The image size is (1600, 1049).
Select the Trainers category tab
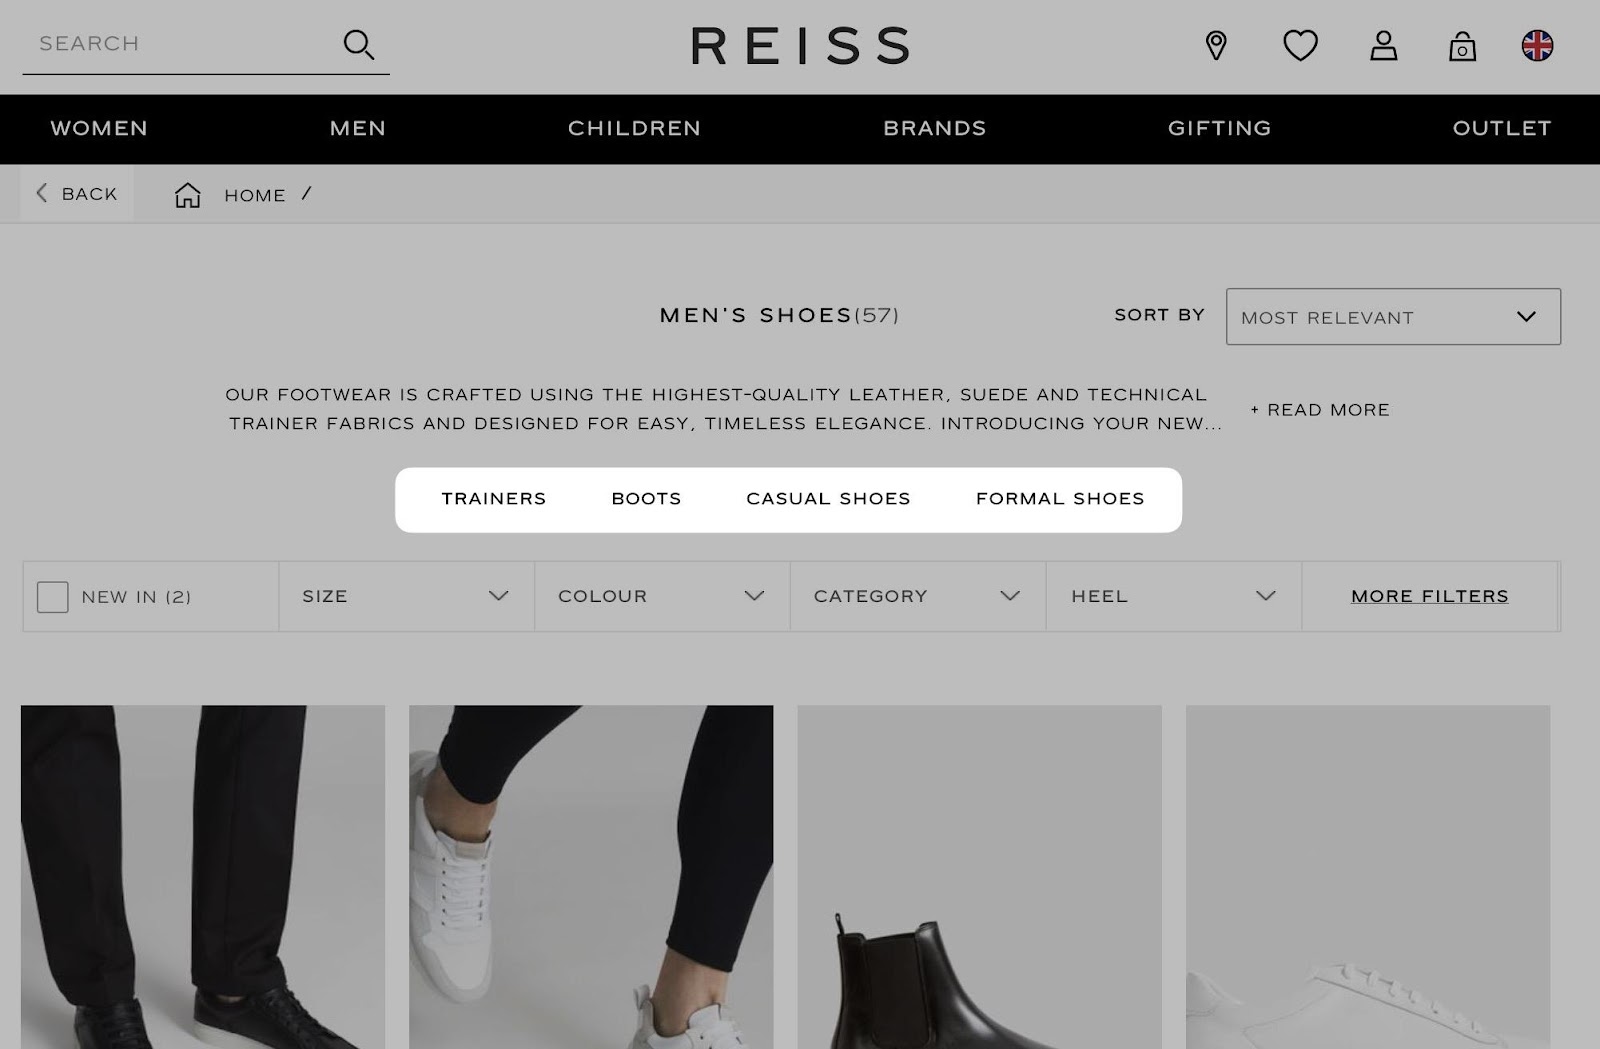tap(494, 499)
